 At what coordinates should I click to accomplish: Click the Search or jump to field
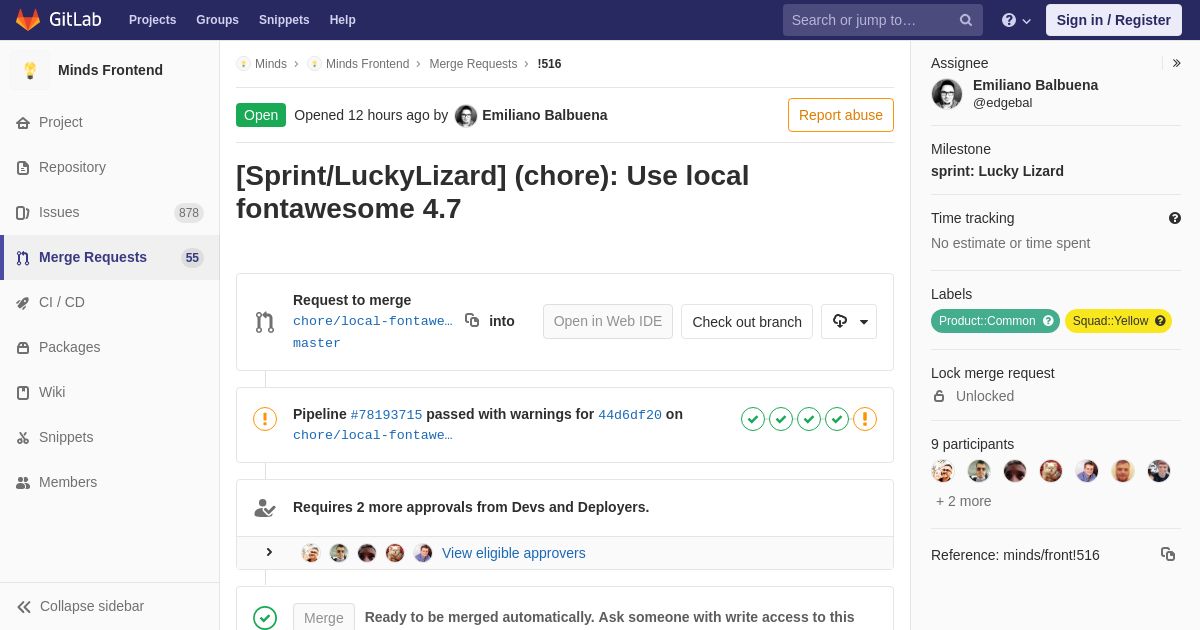coord(870,20)
